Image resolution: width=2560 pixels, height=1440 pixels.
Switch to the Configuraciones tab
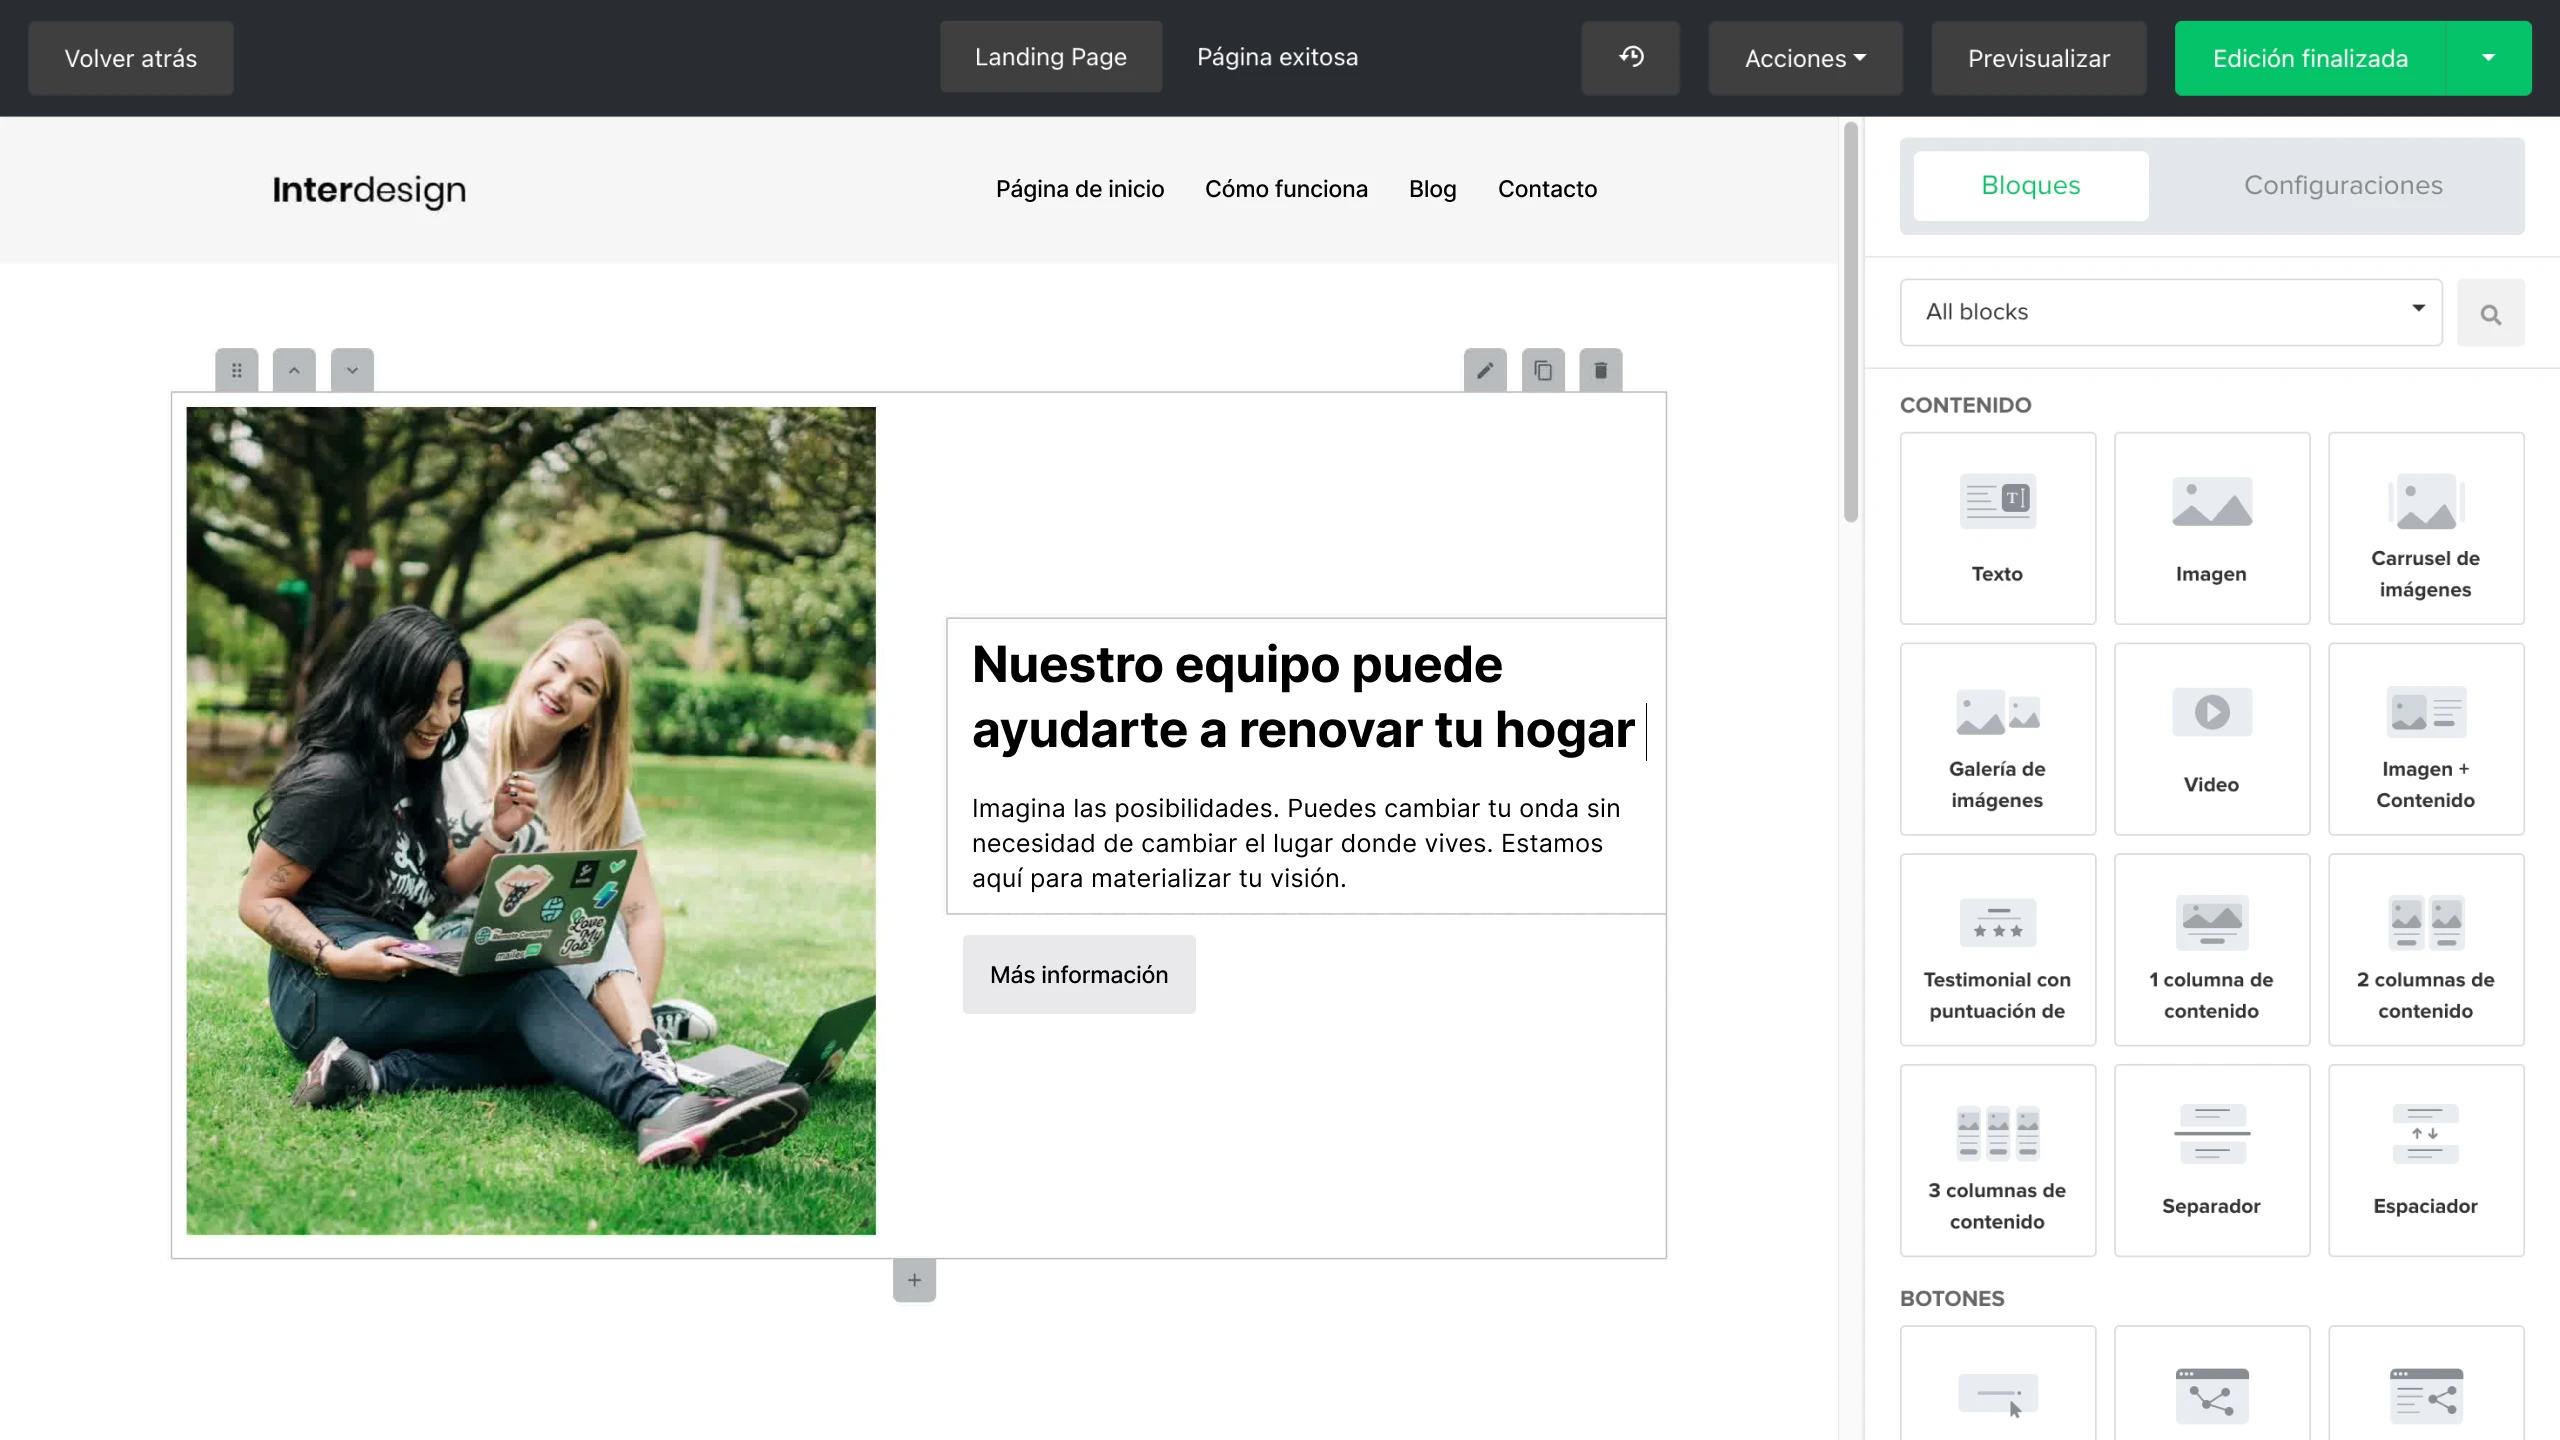tap(2342, 186)
